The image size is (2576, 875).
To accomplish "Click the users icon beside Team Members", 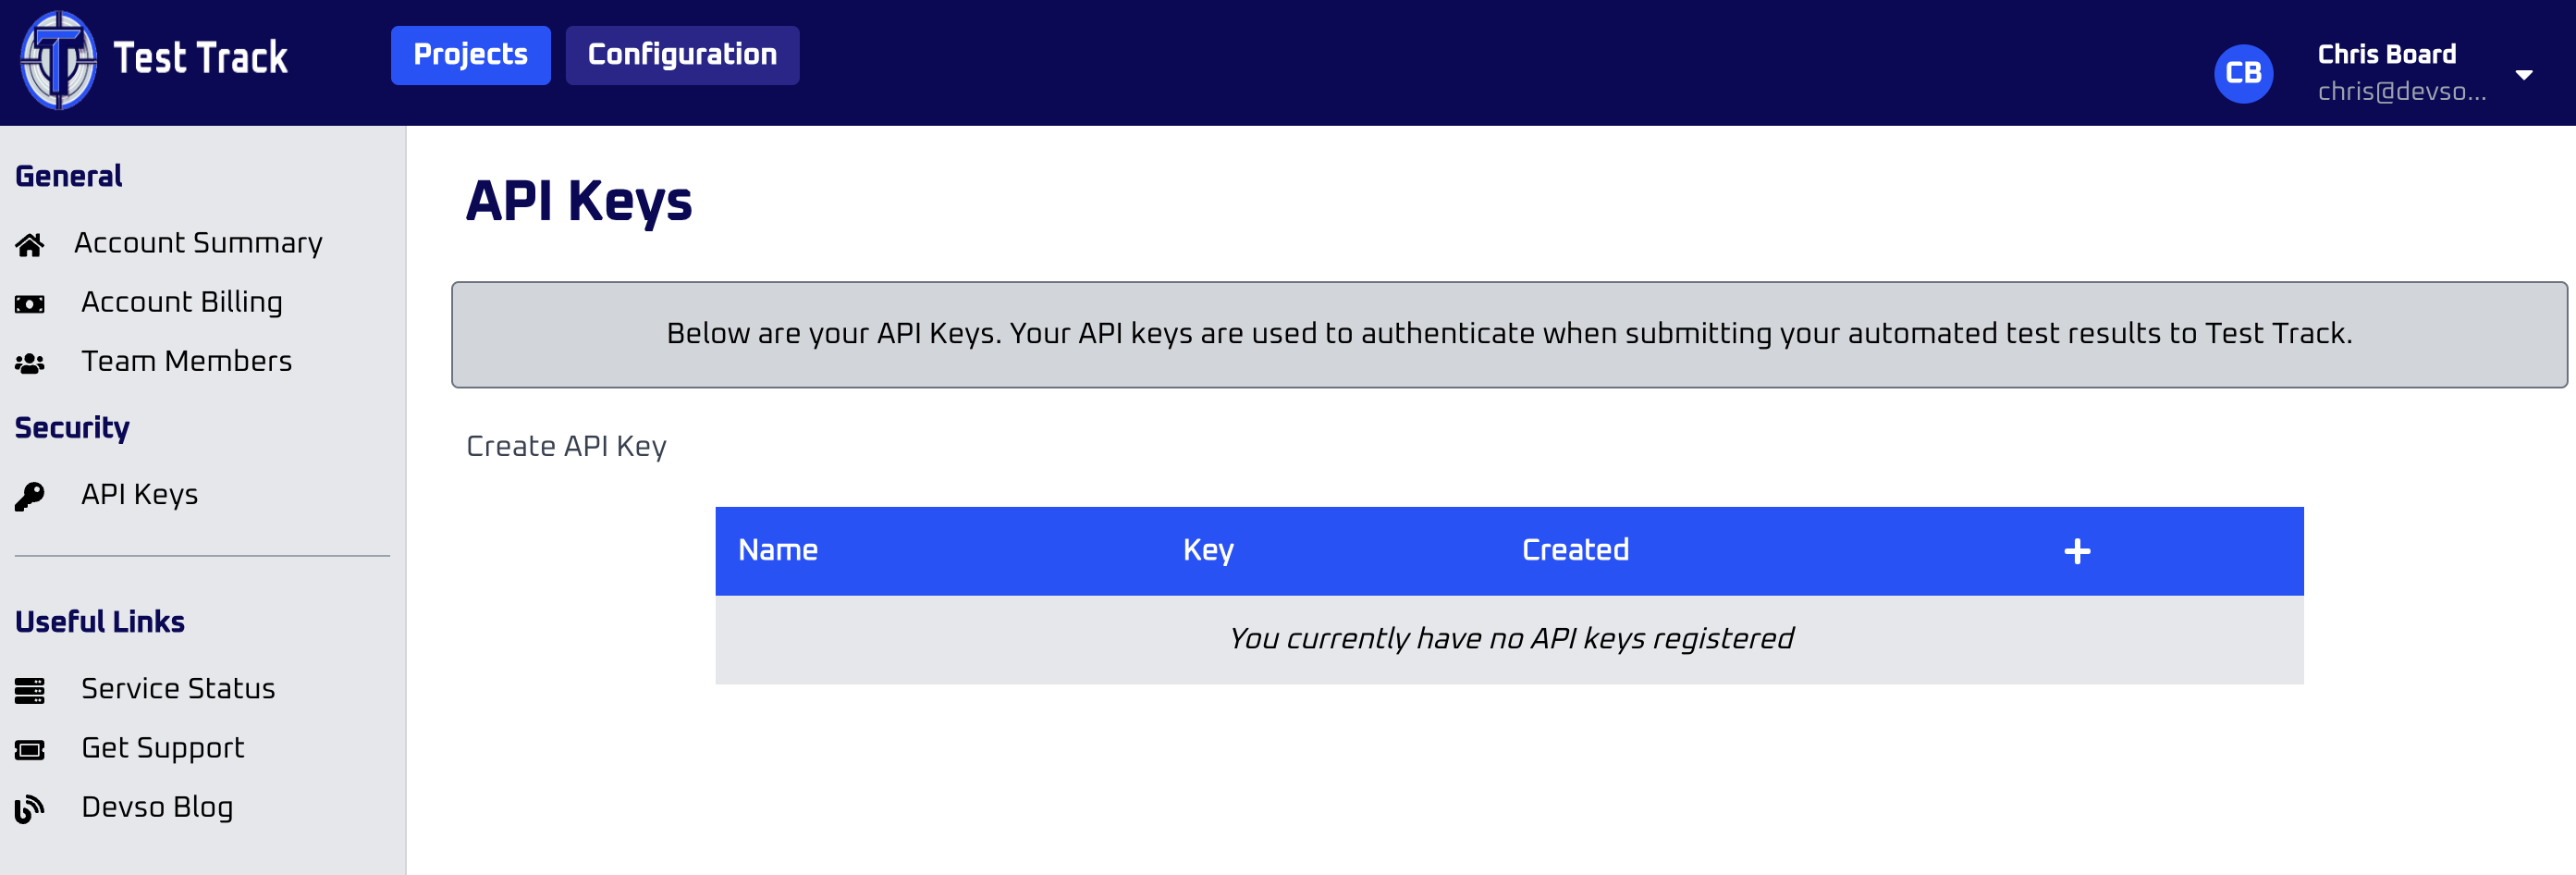I will point(30,364).
